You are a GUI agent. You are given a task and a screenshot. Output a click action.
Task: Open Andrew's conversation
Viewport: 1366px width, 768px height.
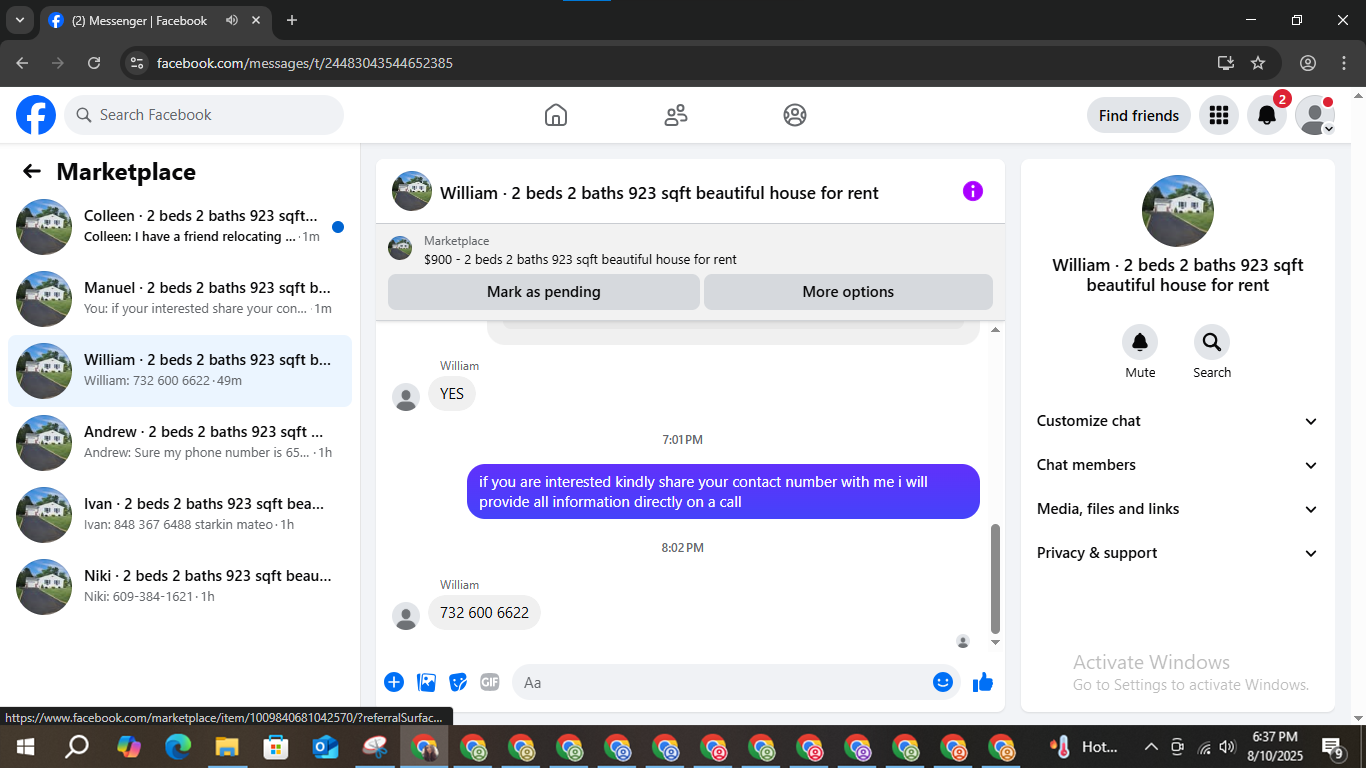pos(180,443)
